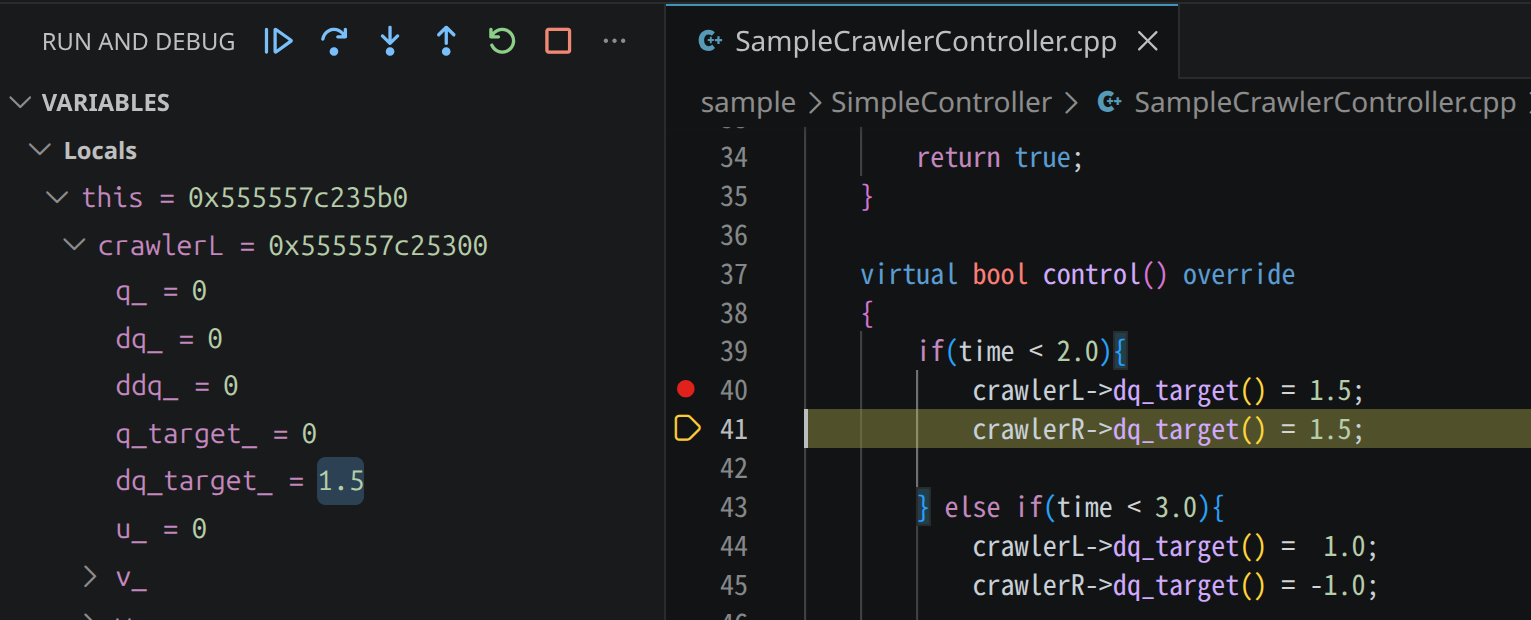
Task: Collapse the VARIABLES section
Action: click(20, 103)
